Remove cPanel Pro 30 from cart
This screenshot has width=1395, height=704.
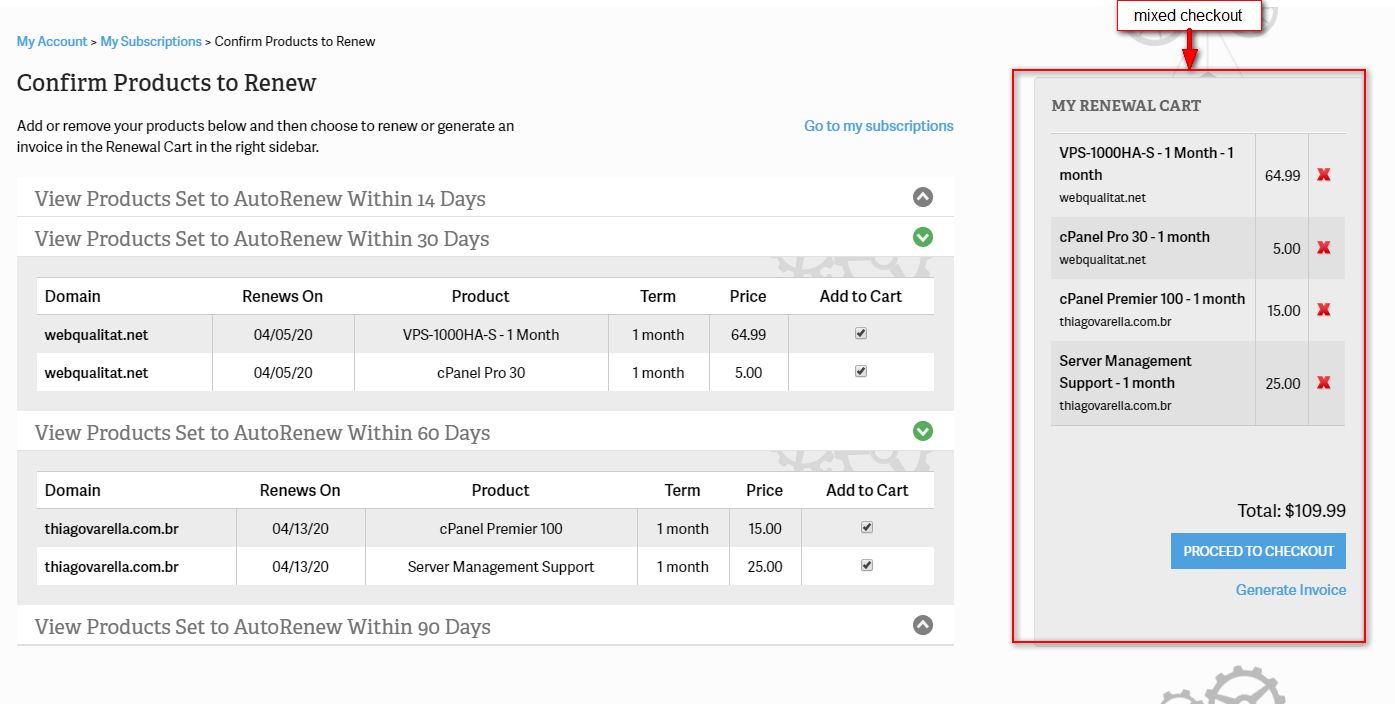(1324, 248)
